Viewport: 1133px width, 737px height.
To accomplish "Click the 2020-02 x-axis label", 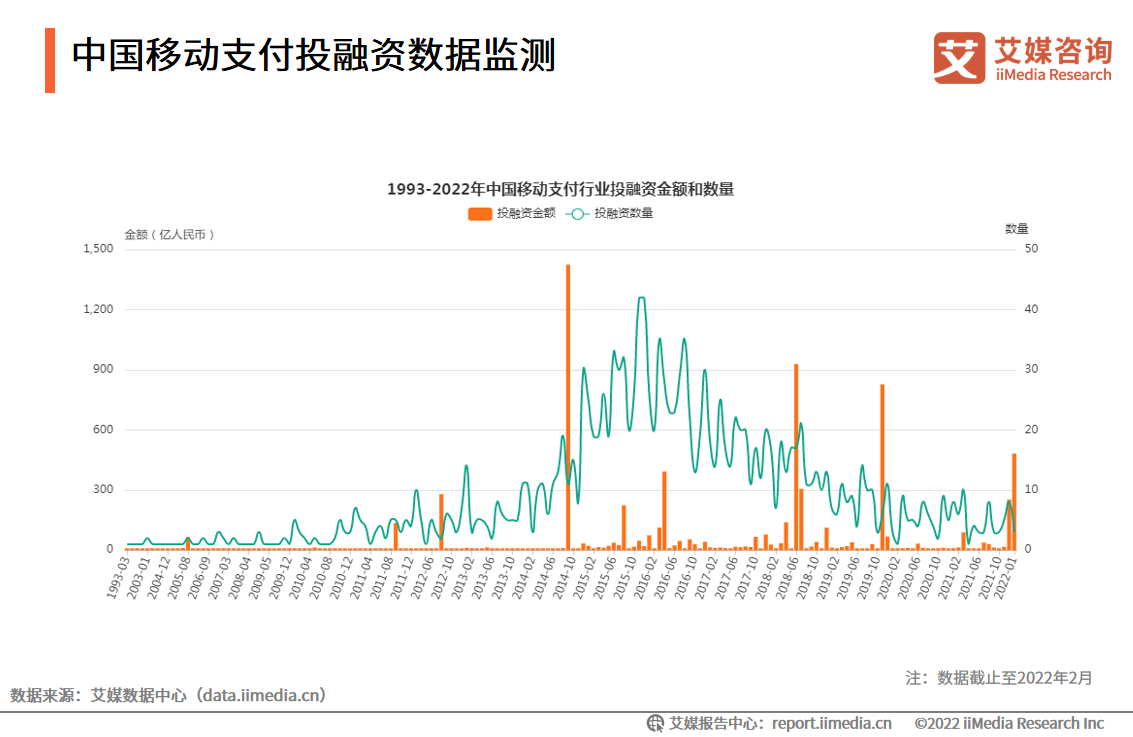I will point(890,577).
